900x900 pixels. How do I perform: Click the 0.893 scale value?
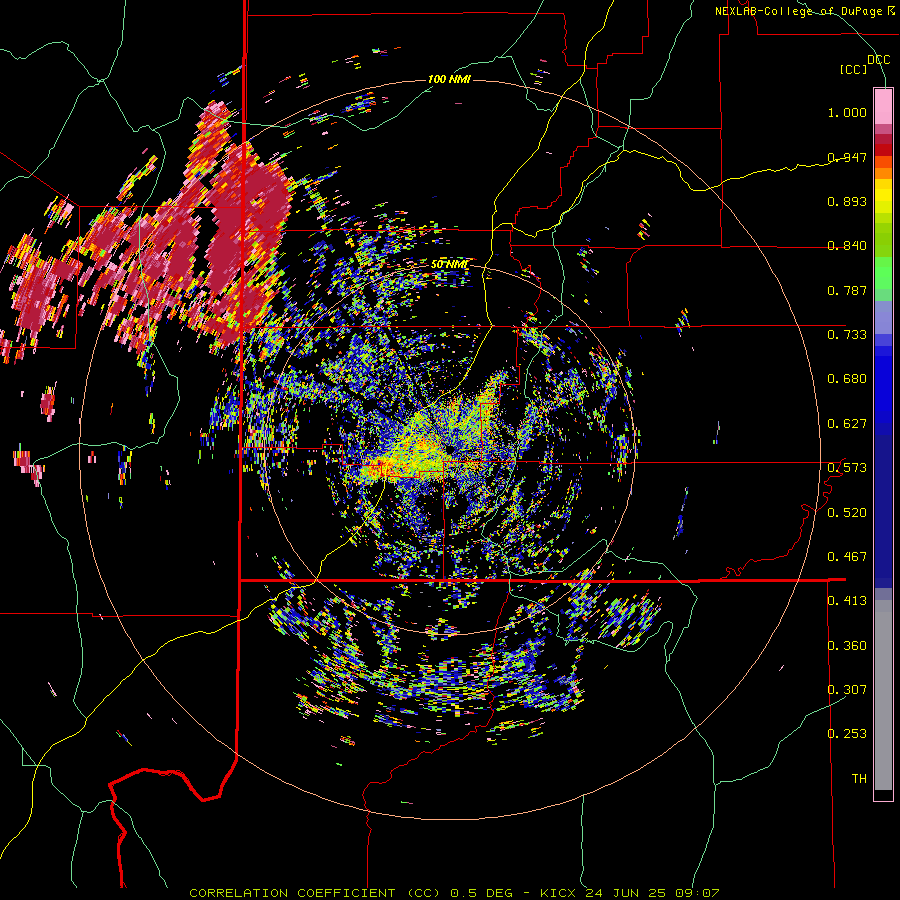tap(847, 201)
